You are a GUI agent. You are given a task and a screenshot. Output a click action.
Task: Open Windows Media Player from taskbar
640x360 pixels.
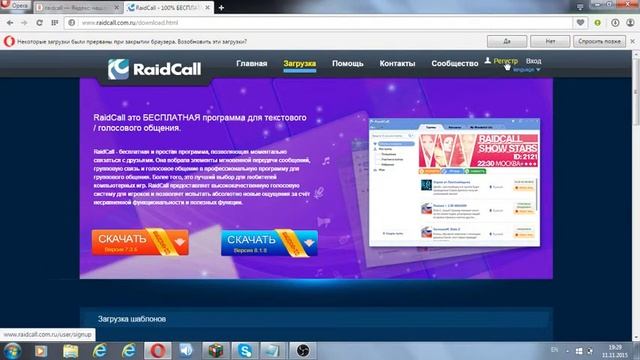tap(41, 351)
